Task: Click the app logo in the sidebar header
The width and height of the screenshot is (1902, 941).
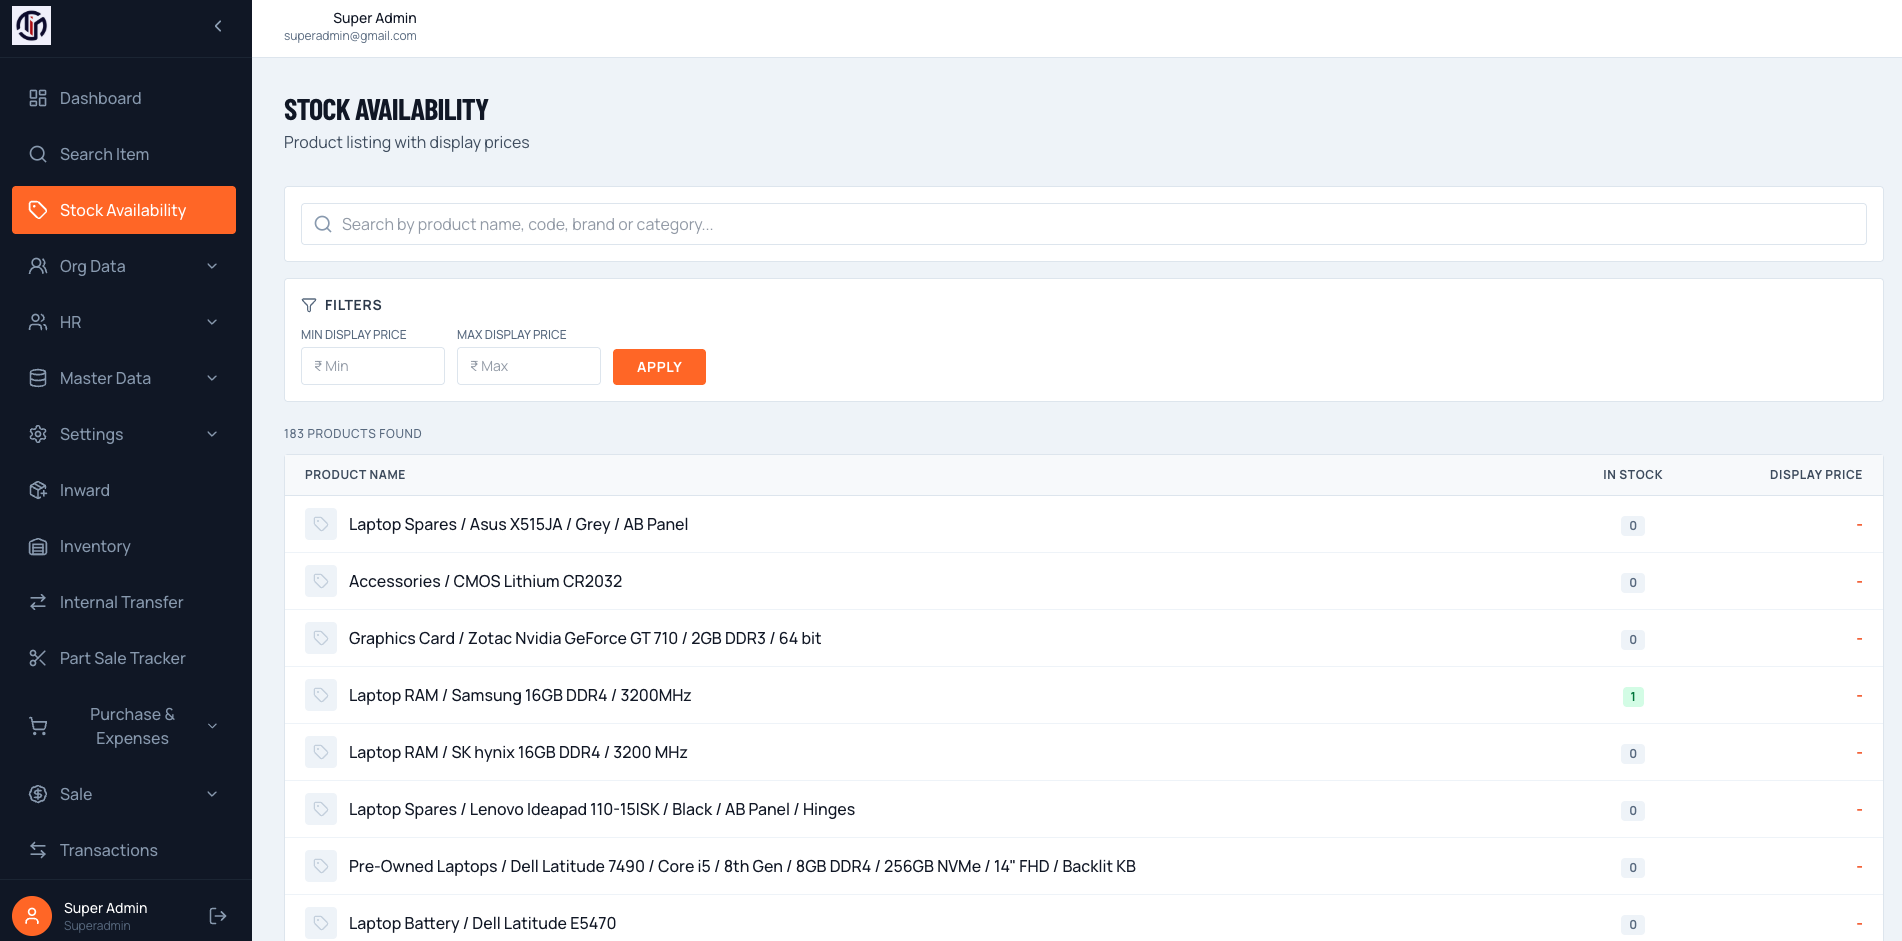Action: pyautogui.click(x=31, y=25)
